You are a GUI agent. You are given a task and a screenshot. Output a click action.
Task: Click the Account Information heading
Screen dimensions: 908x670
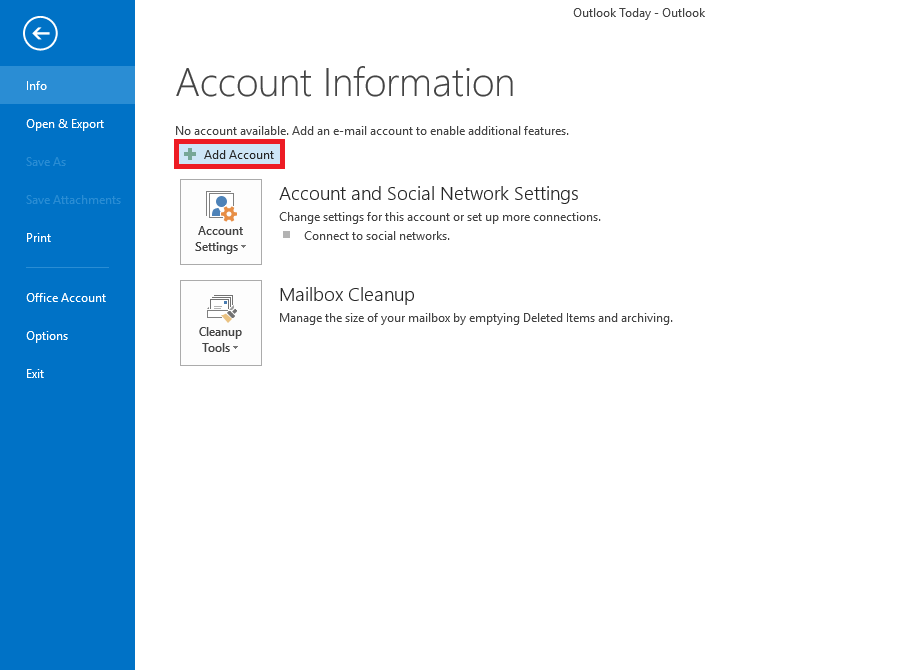click(x=345, y=82)
